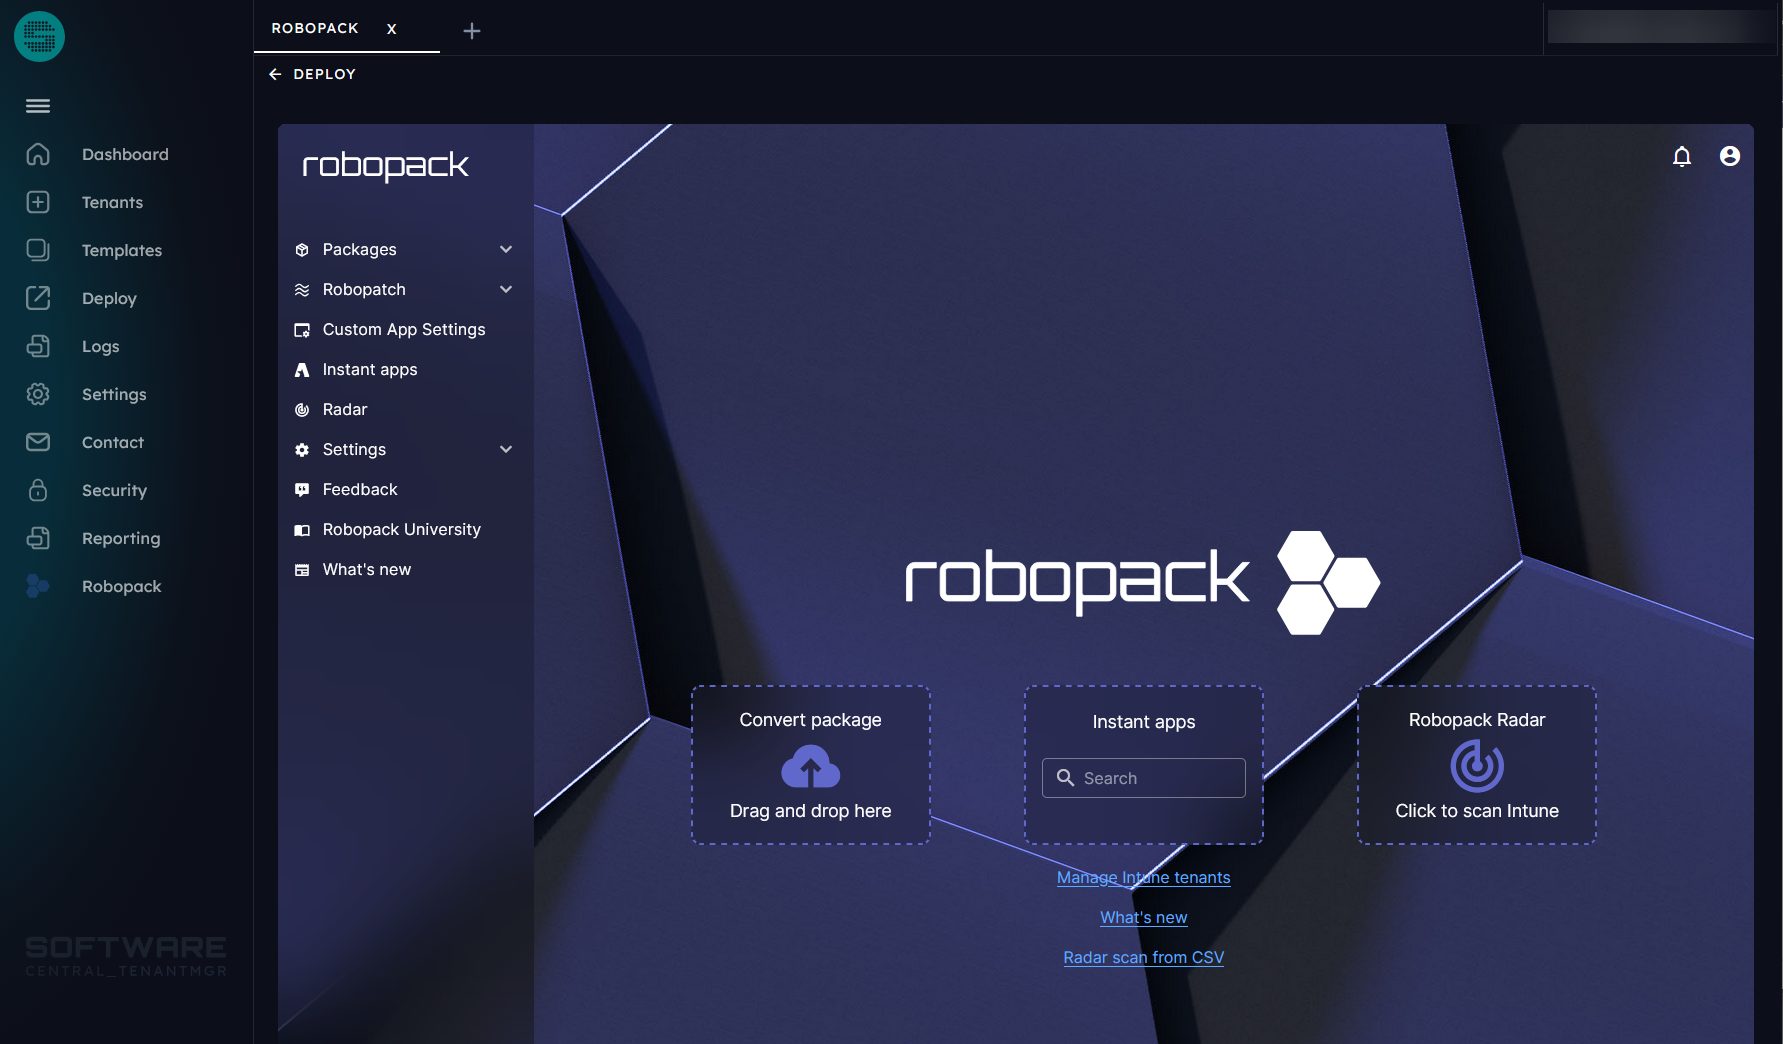Expand the Packages menu chevron

pyautogui.click(x=506, y=249)
